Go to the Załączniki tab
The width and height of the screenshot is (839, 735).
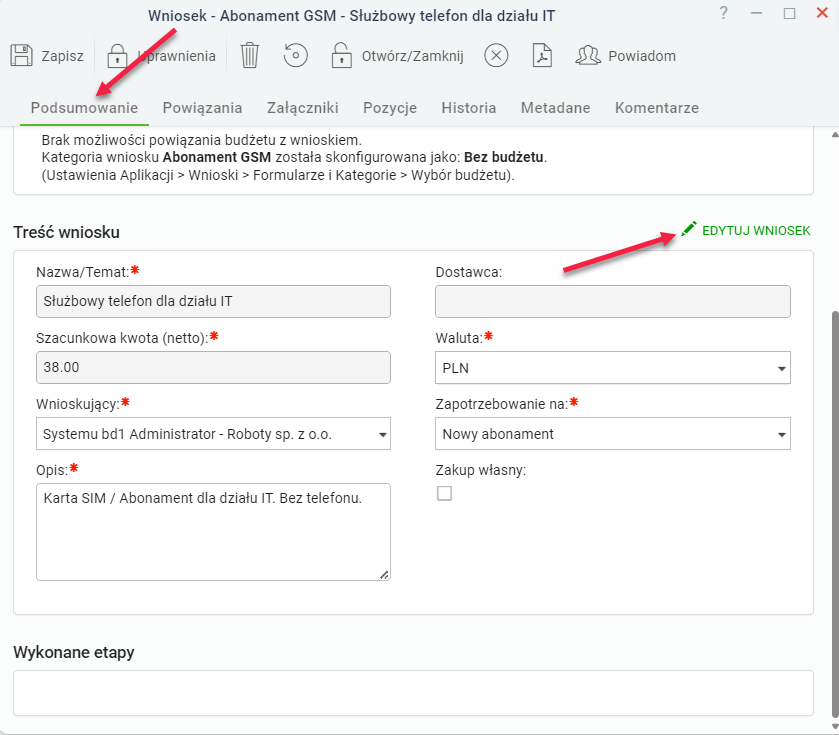click(x=303, y=108)
